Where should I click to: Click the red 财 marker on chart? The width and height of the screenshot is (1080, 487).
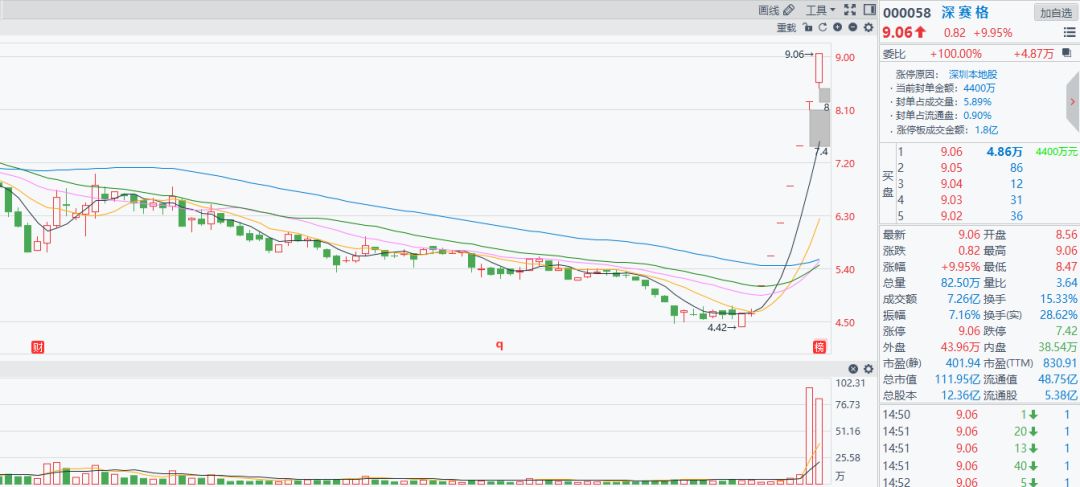(x=38, y=346)
